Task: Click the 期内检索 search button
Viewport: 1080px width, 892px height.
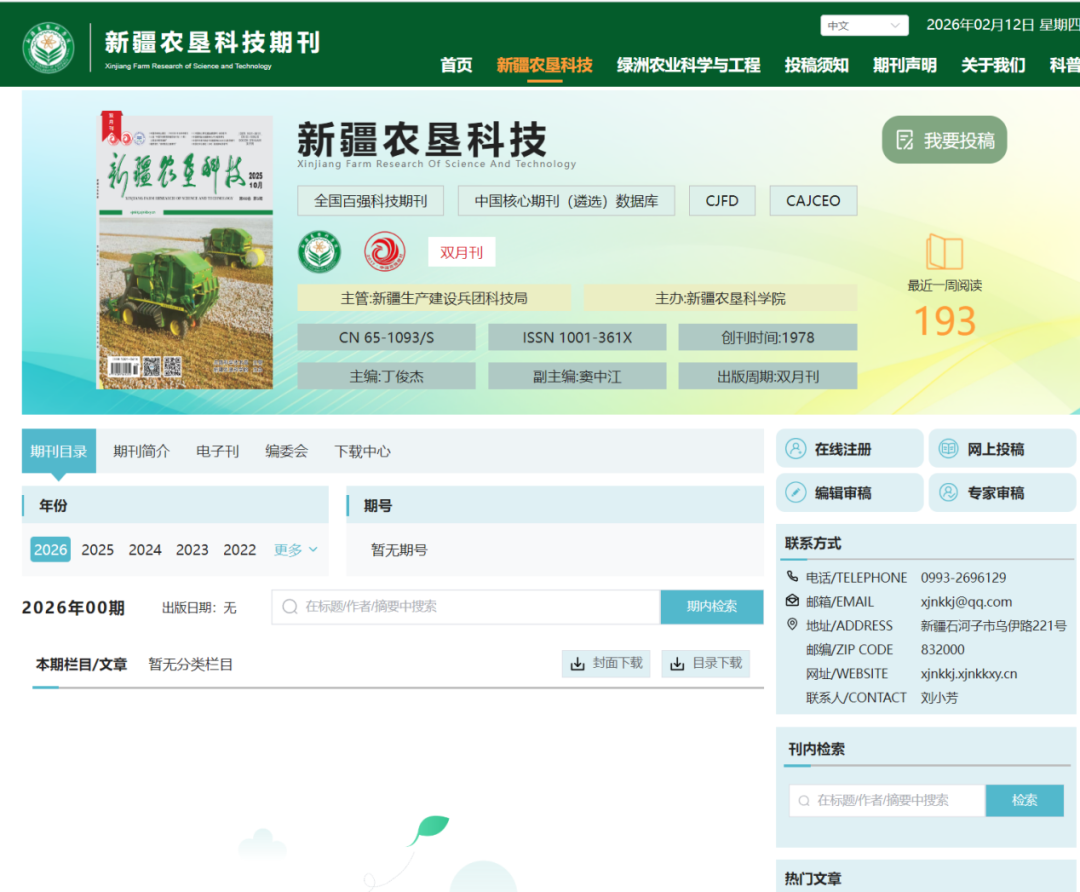Action: 711,607
